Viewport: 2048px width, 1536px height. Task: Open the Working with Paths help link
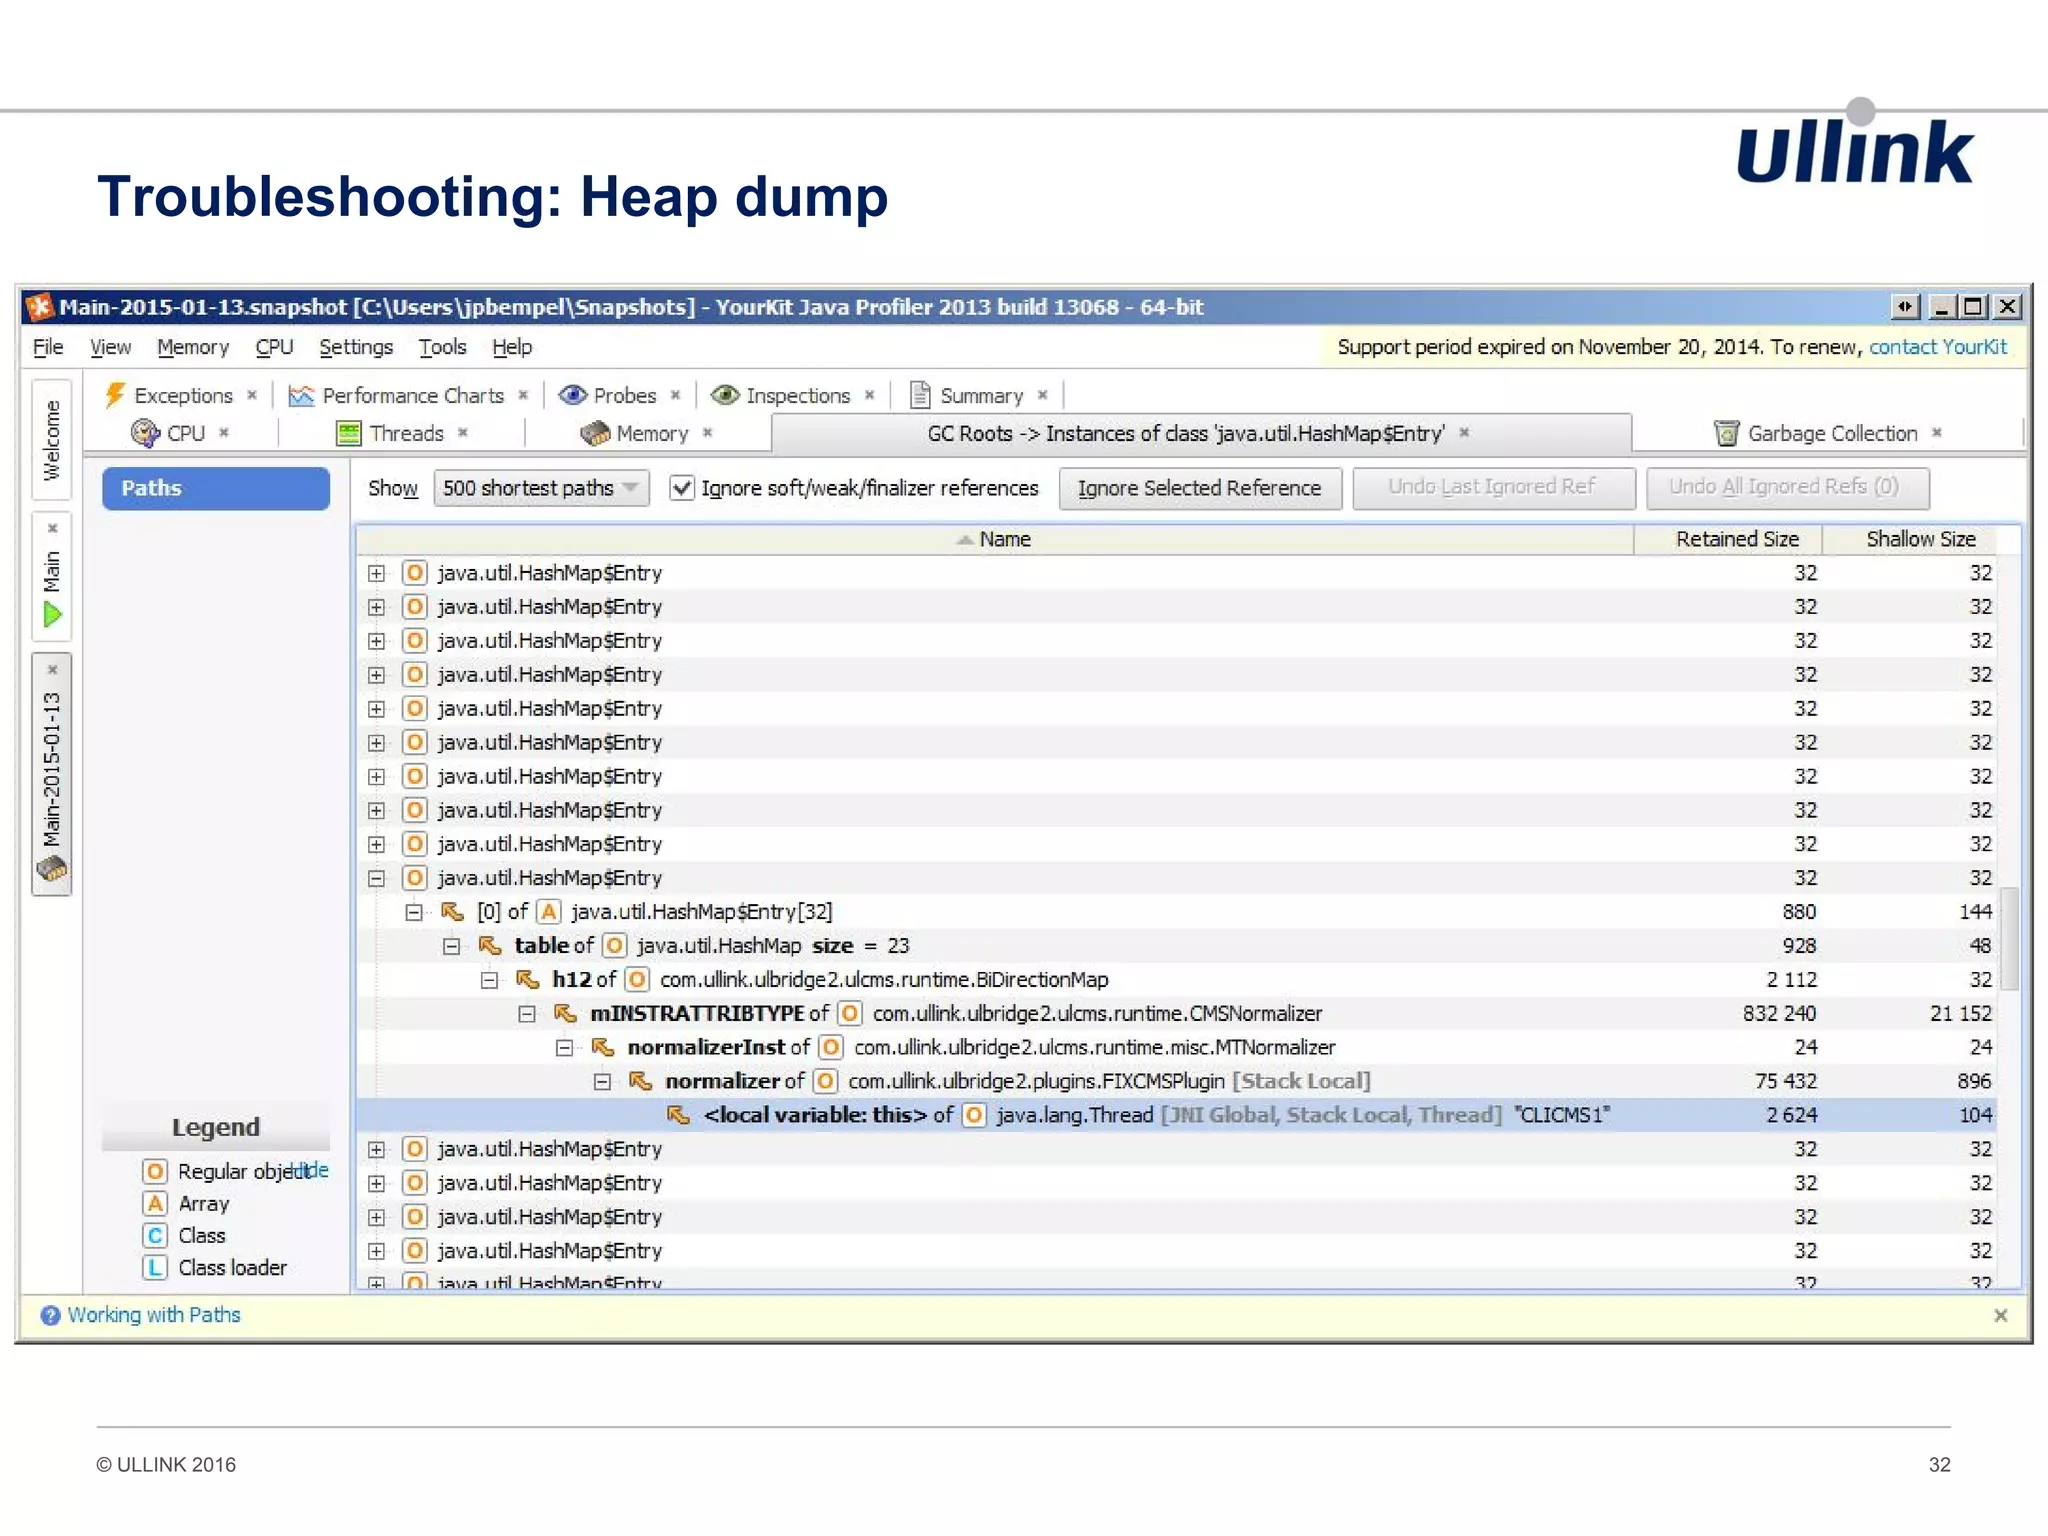click(x=154, y=1315)
